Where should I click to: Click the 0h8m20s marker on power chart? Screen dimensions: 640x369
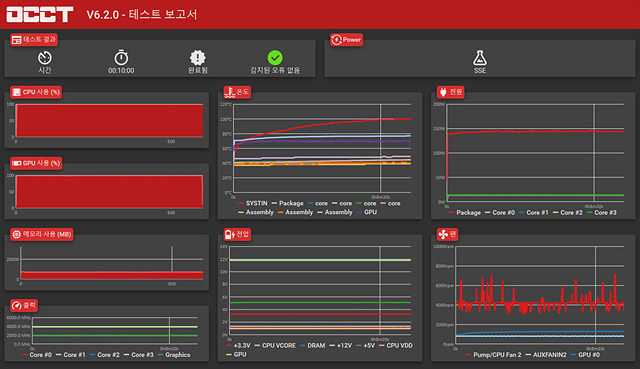tap(593, 207)
